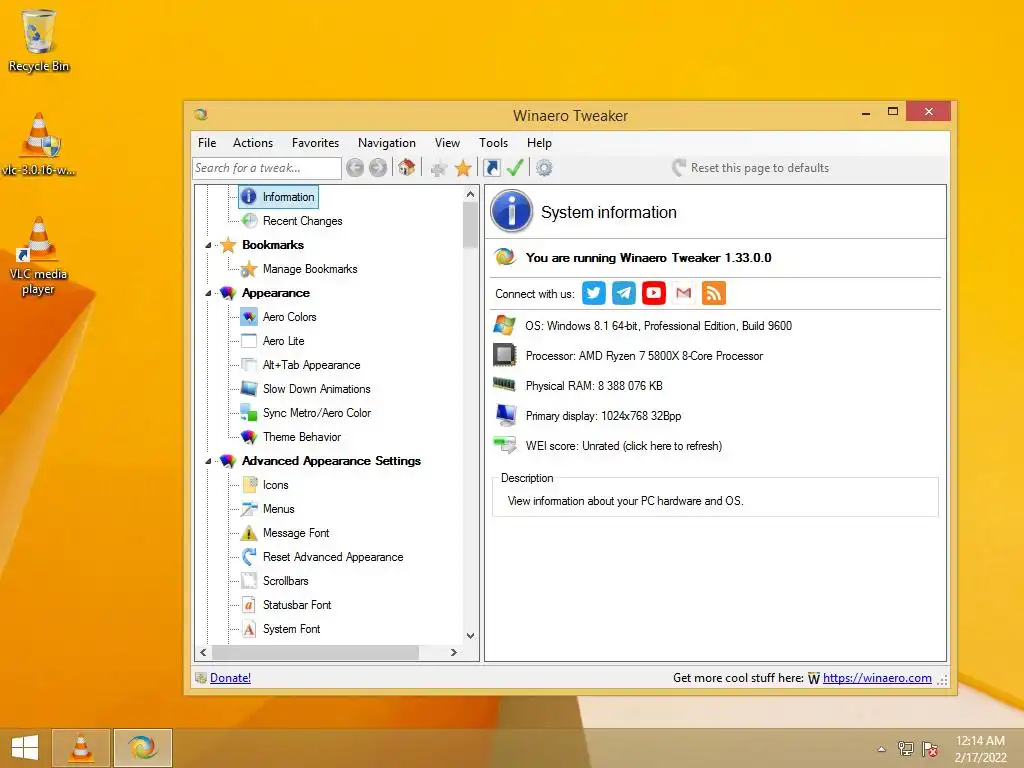This screenshot has width=1024, height=768.
Task: Open the Favorites menu
Action: (x=315, y=143)
